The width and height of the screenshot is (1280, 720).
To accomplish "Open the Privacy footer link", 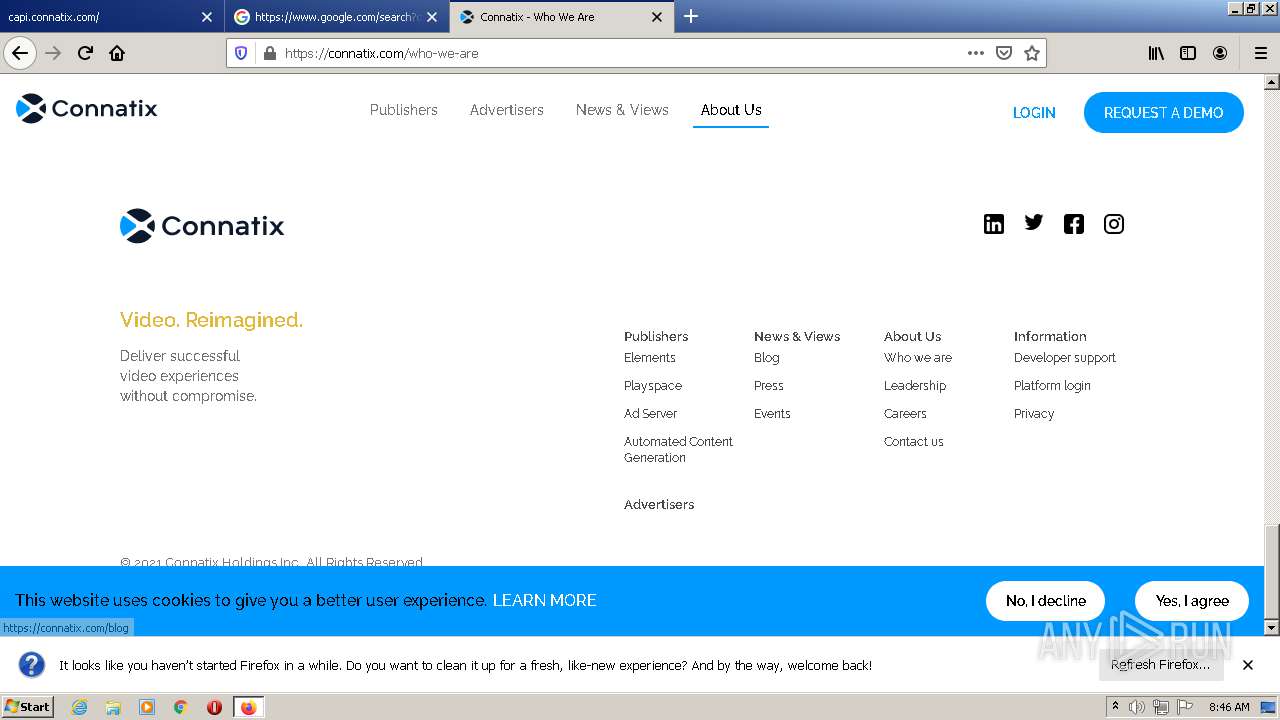I will pyautogui.click(x=1034, y=414).
